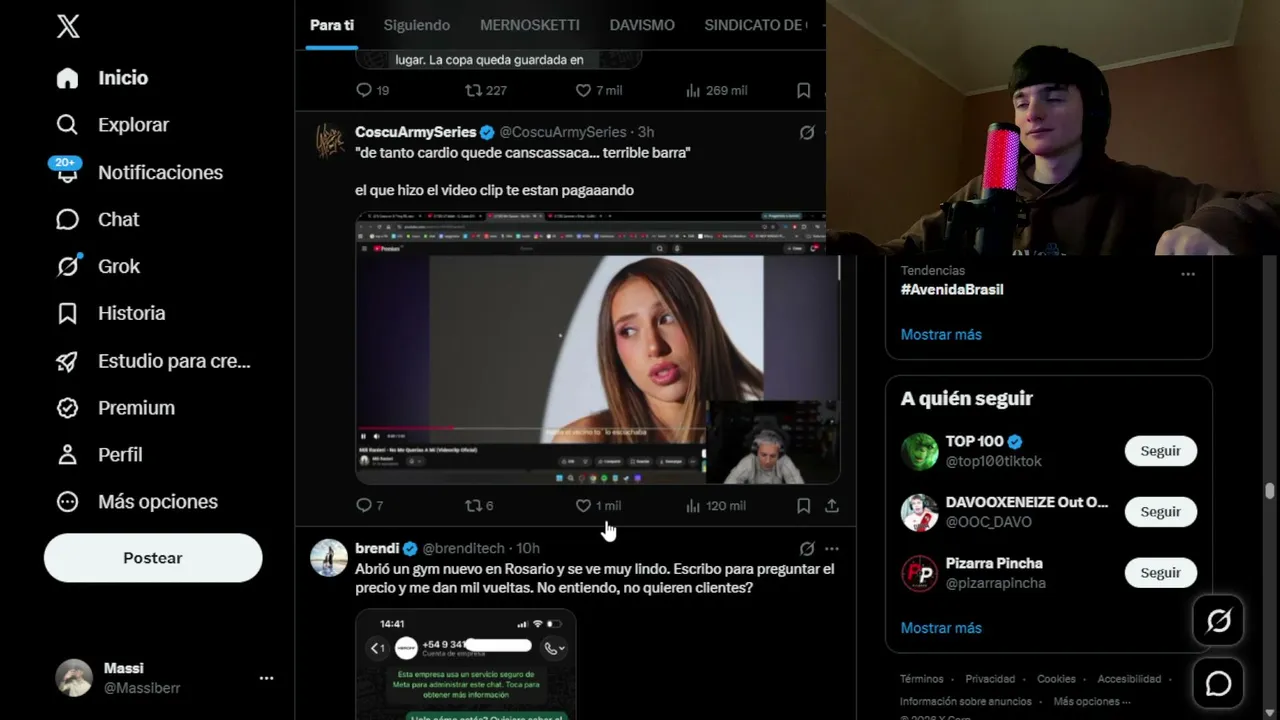Image resolution: width=1280 pixels, height=720 pixels.
Task: Open floating Grok button at bottom right
Action: pos(1218,621)
